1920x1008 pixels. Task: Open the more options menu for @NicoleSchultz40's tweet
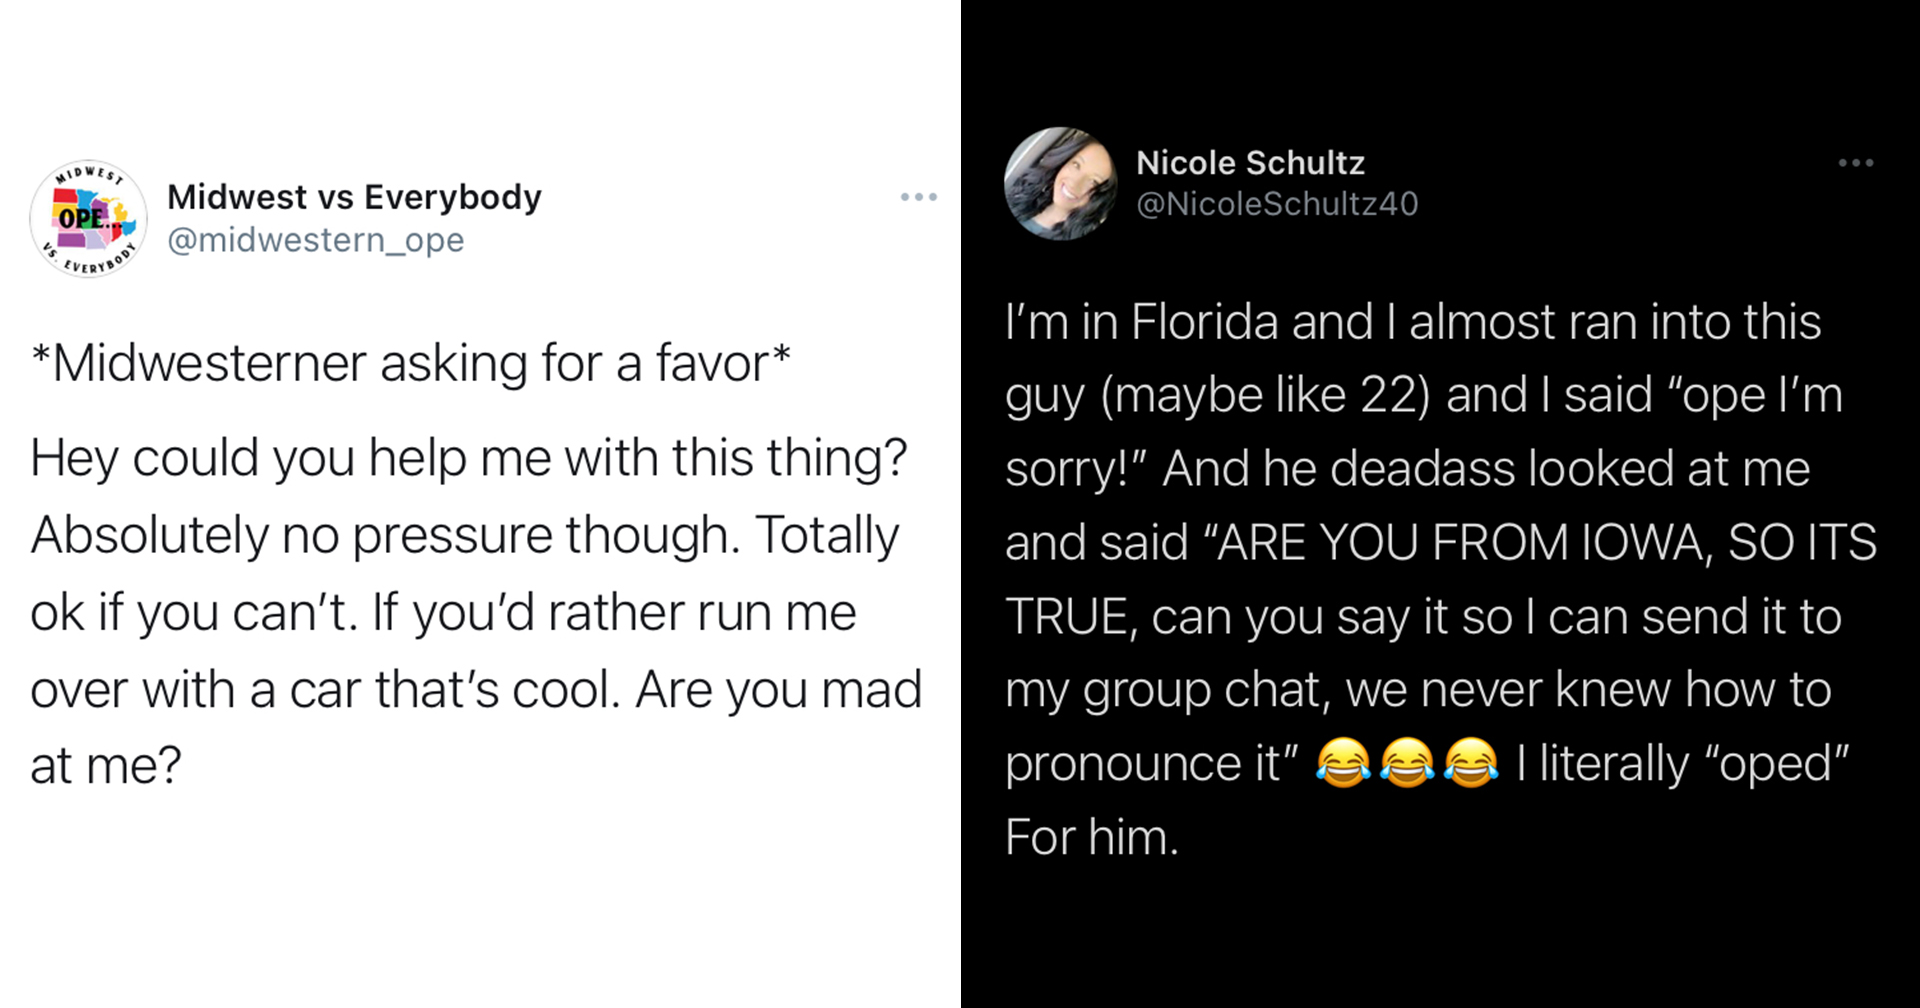pos(1857,162)
